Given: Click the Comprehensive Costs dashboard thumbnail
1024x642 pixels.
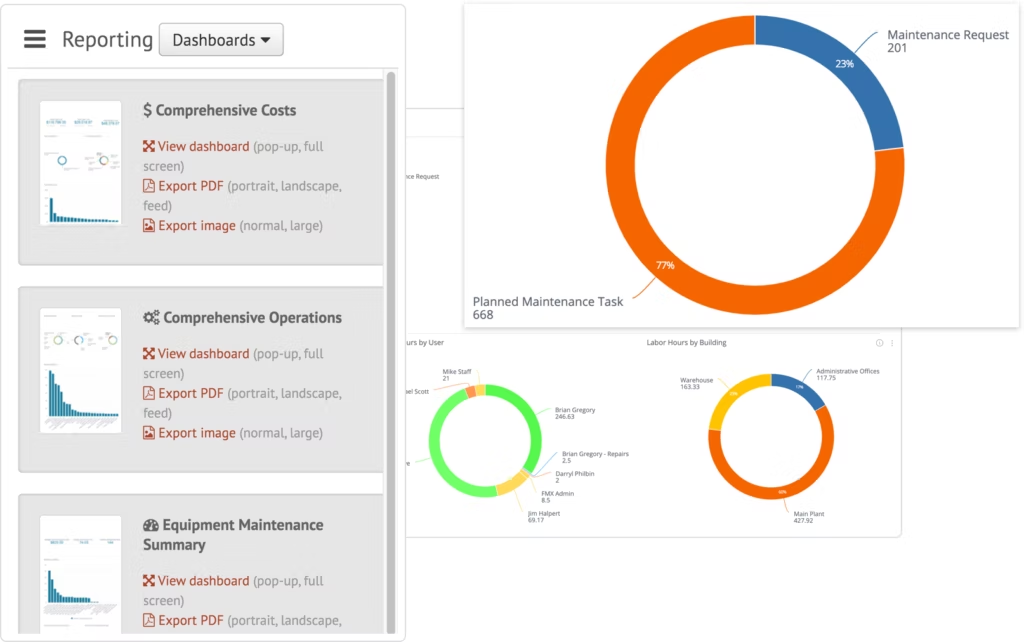Looking at the screenshot, I should (81, 162).
